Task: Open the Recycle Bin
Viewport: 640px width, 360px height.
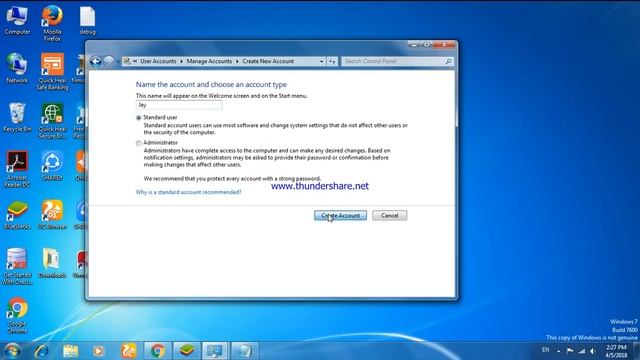Action: pyautogui.click(x=17, y=118)
